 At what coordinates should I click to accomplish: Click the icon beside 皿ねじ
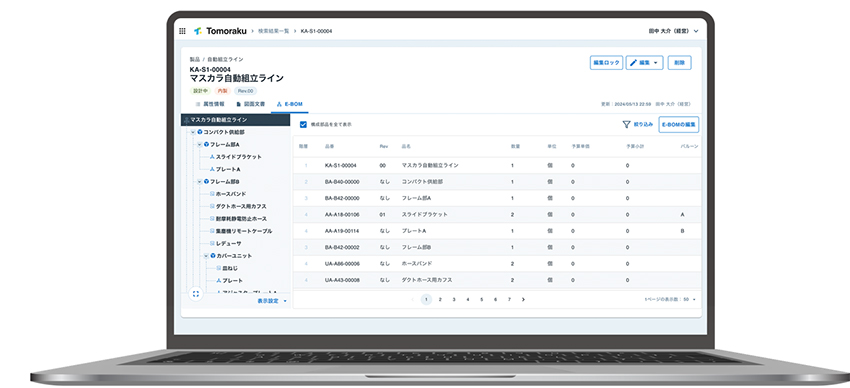[218, 268]
